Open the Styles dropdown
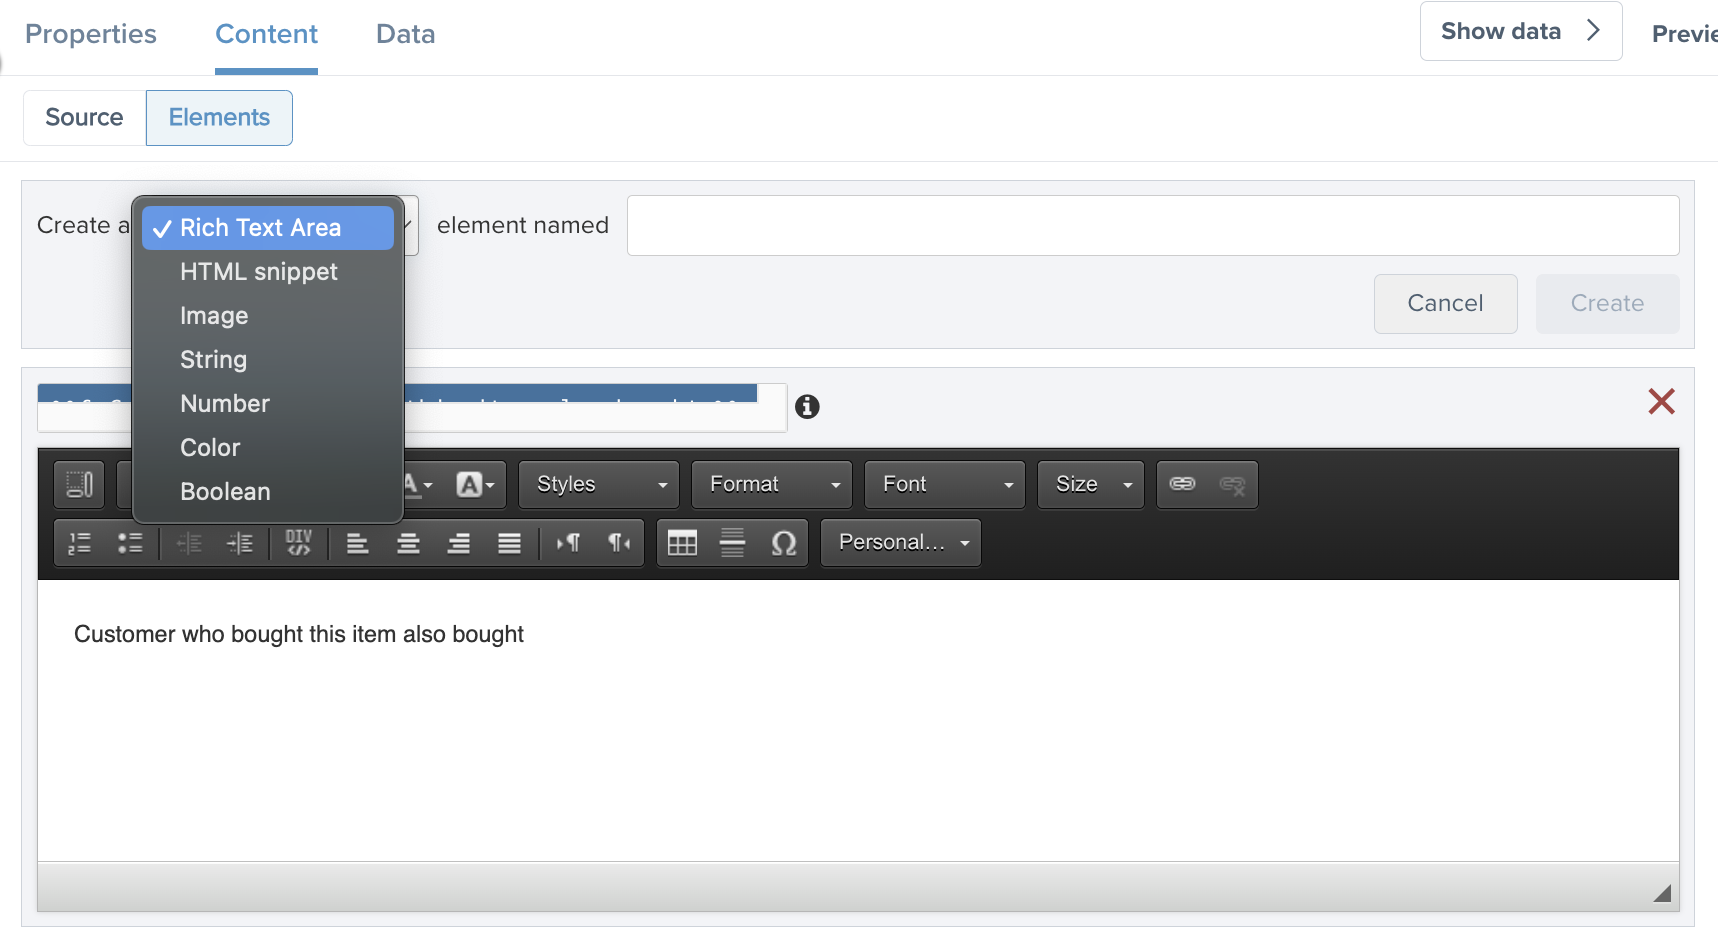Screen dimensions: 1718x942 coord(599,485)
